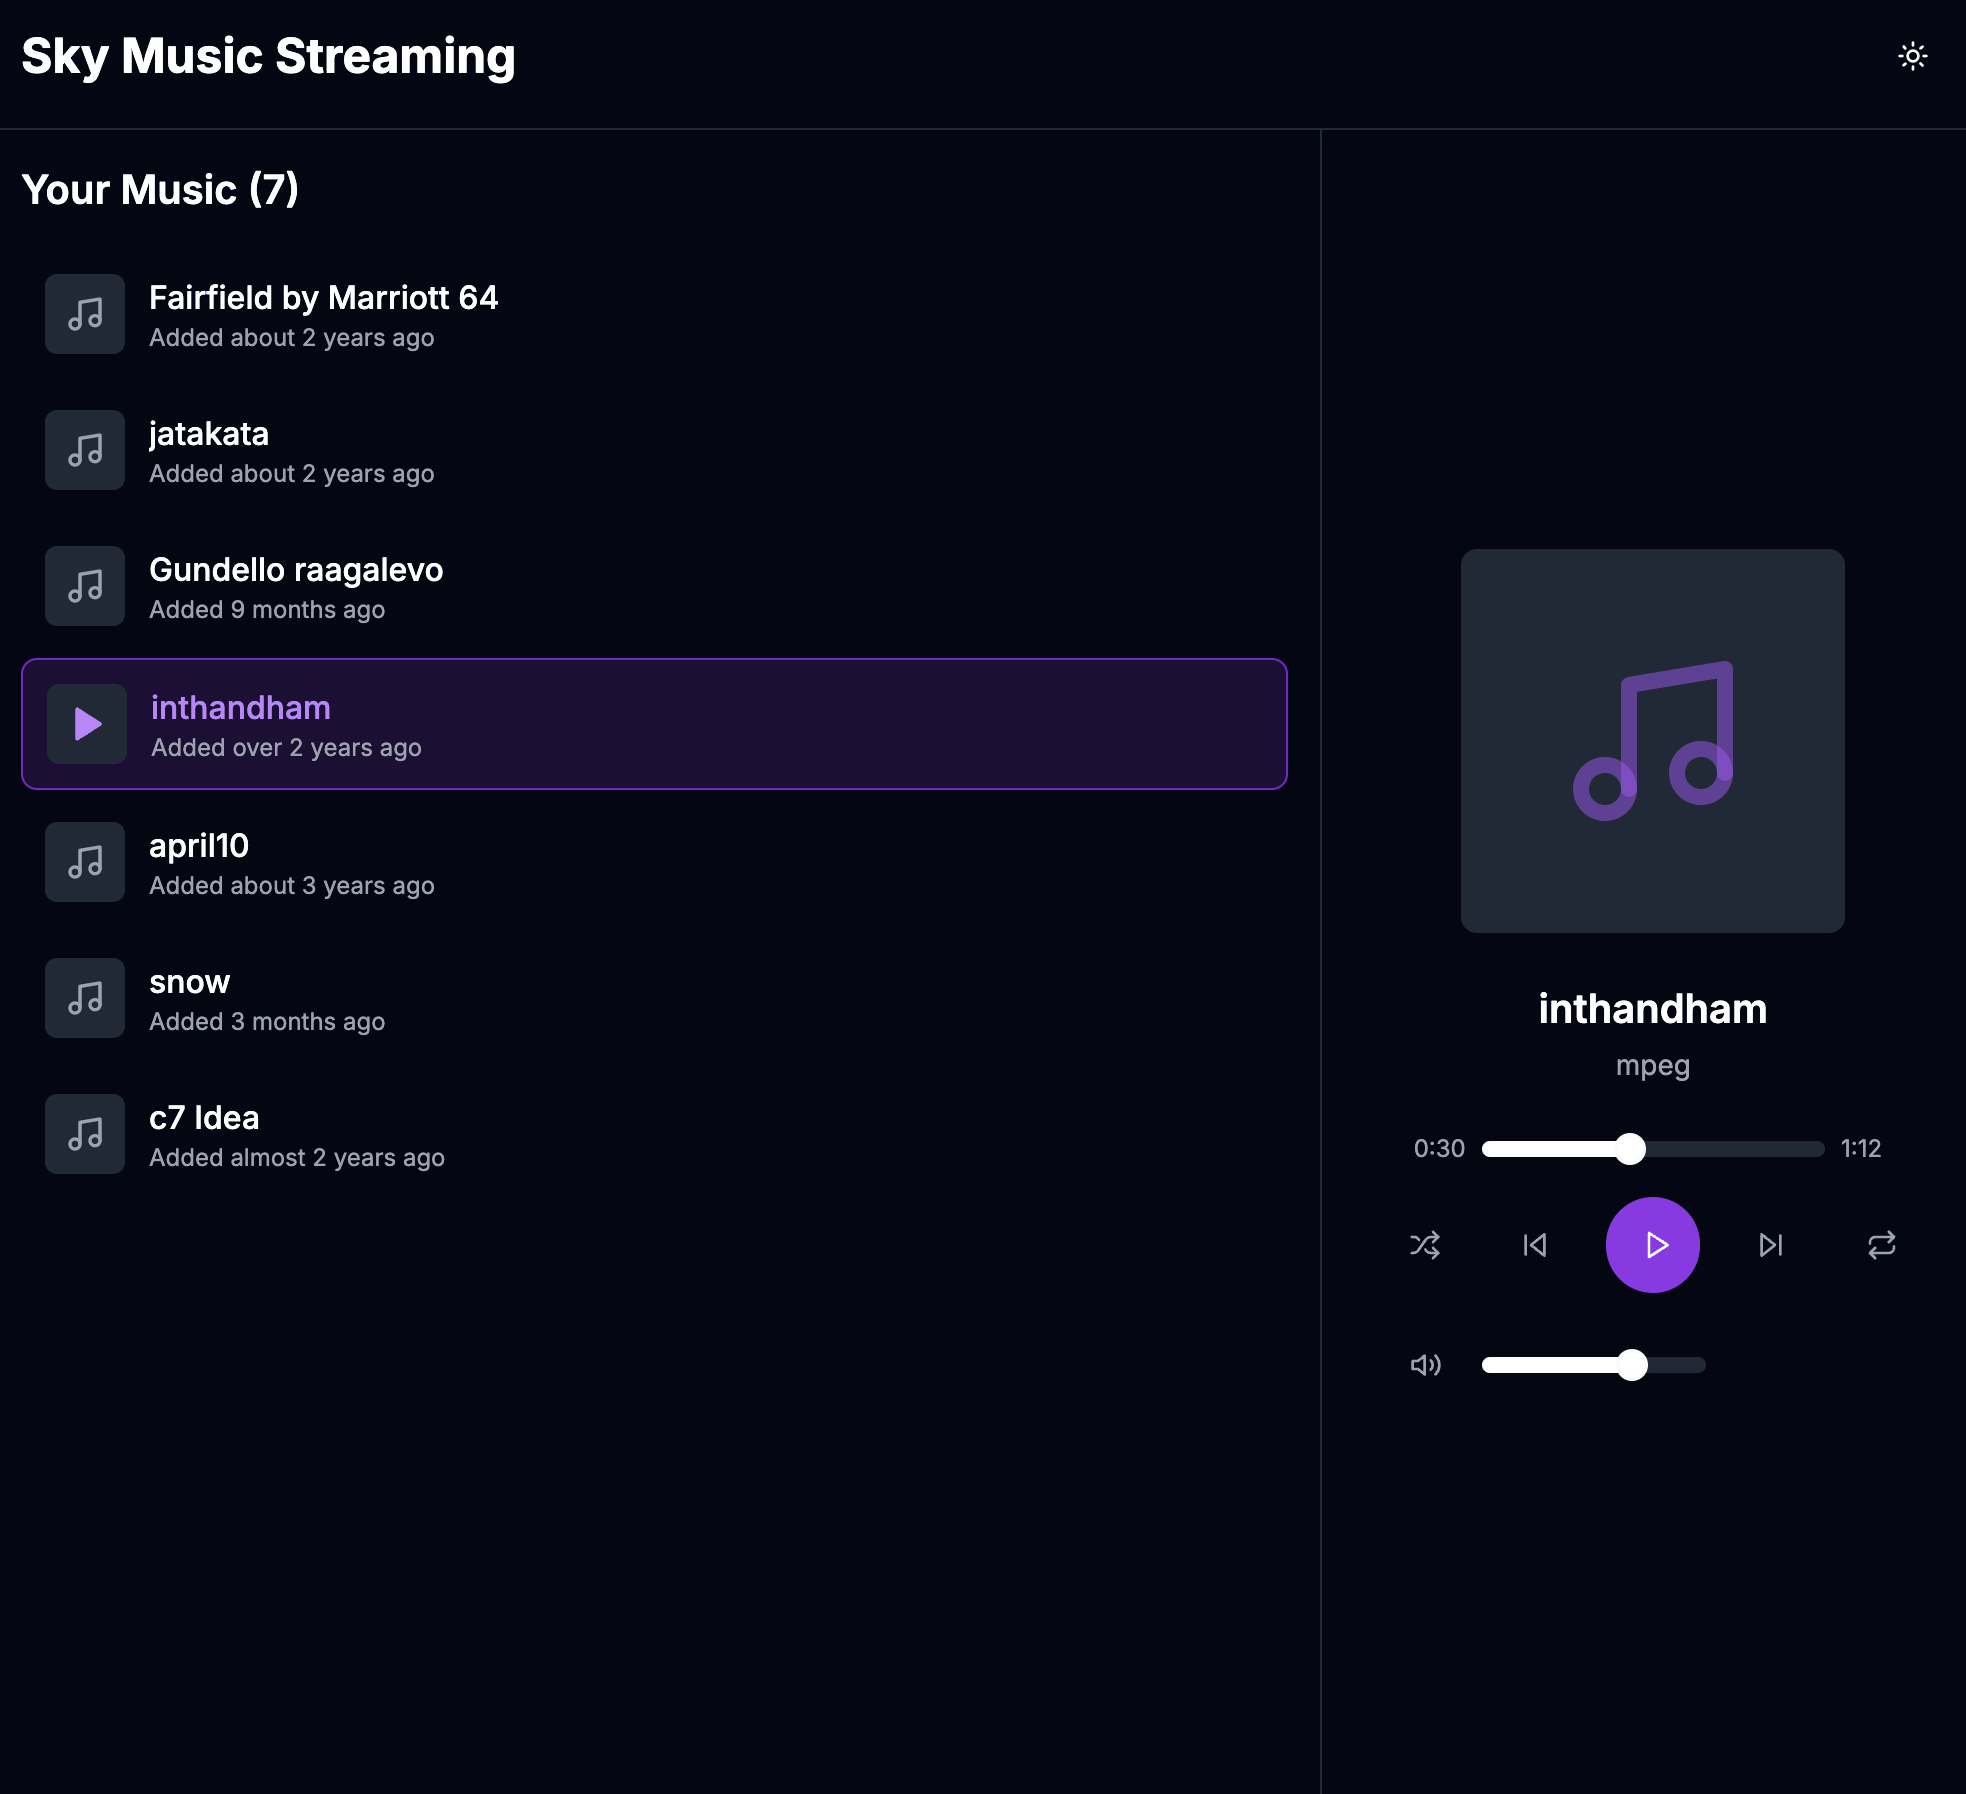Click the 1:12 total duration label
This screenshot has width=1966, height=1794.
point(1861,1148)
